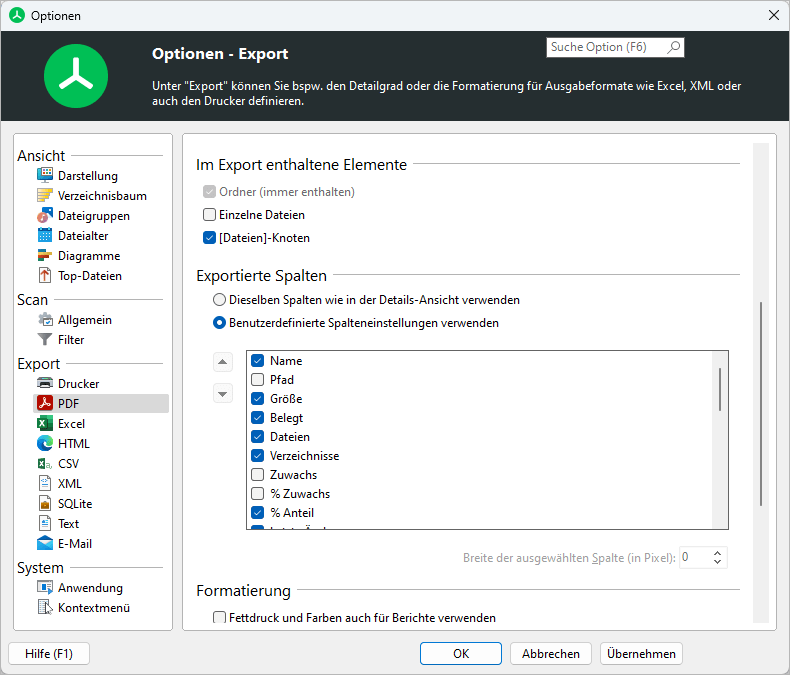Go to the Kontextmenü options page

[94, 608]
